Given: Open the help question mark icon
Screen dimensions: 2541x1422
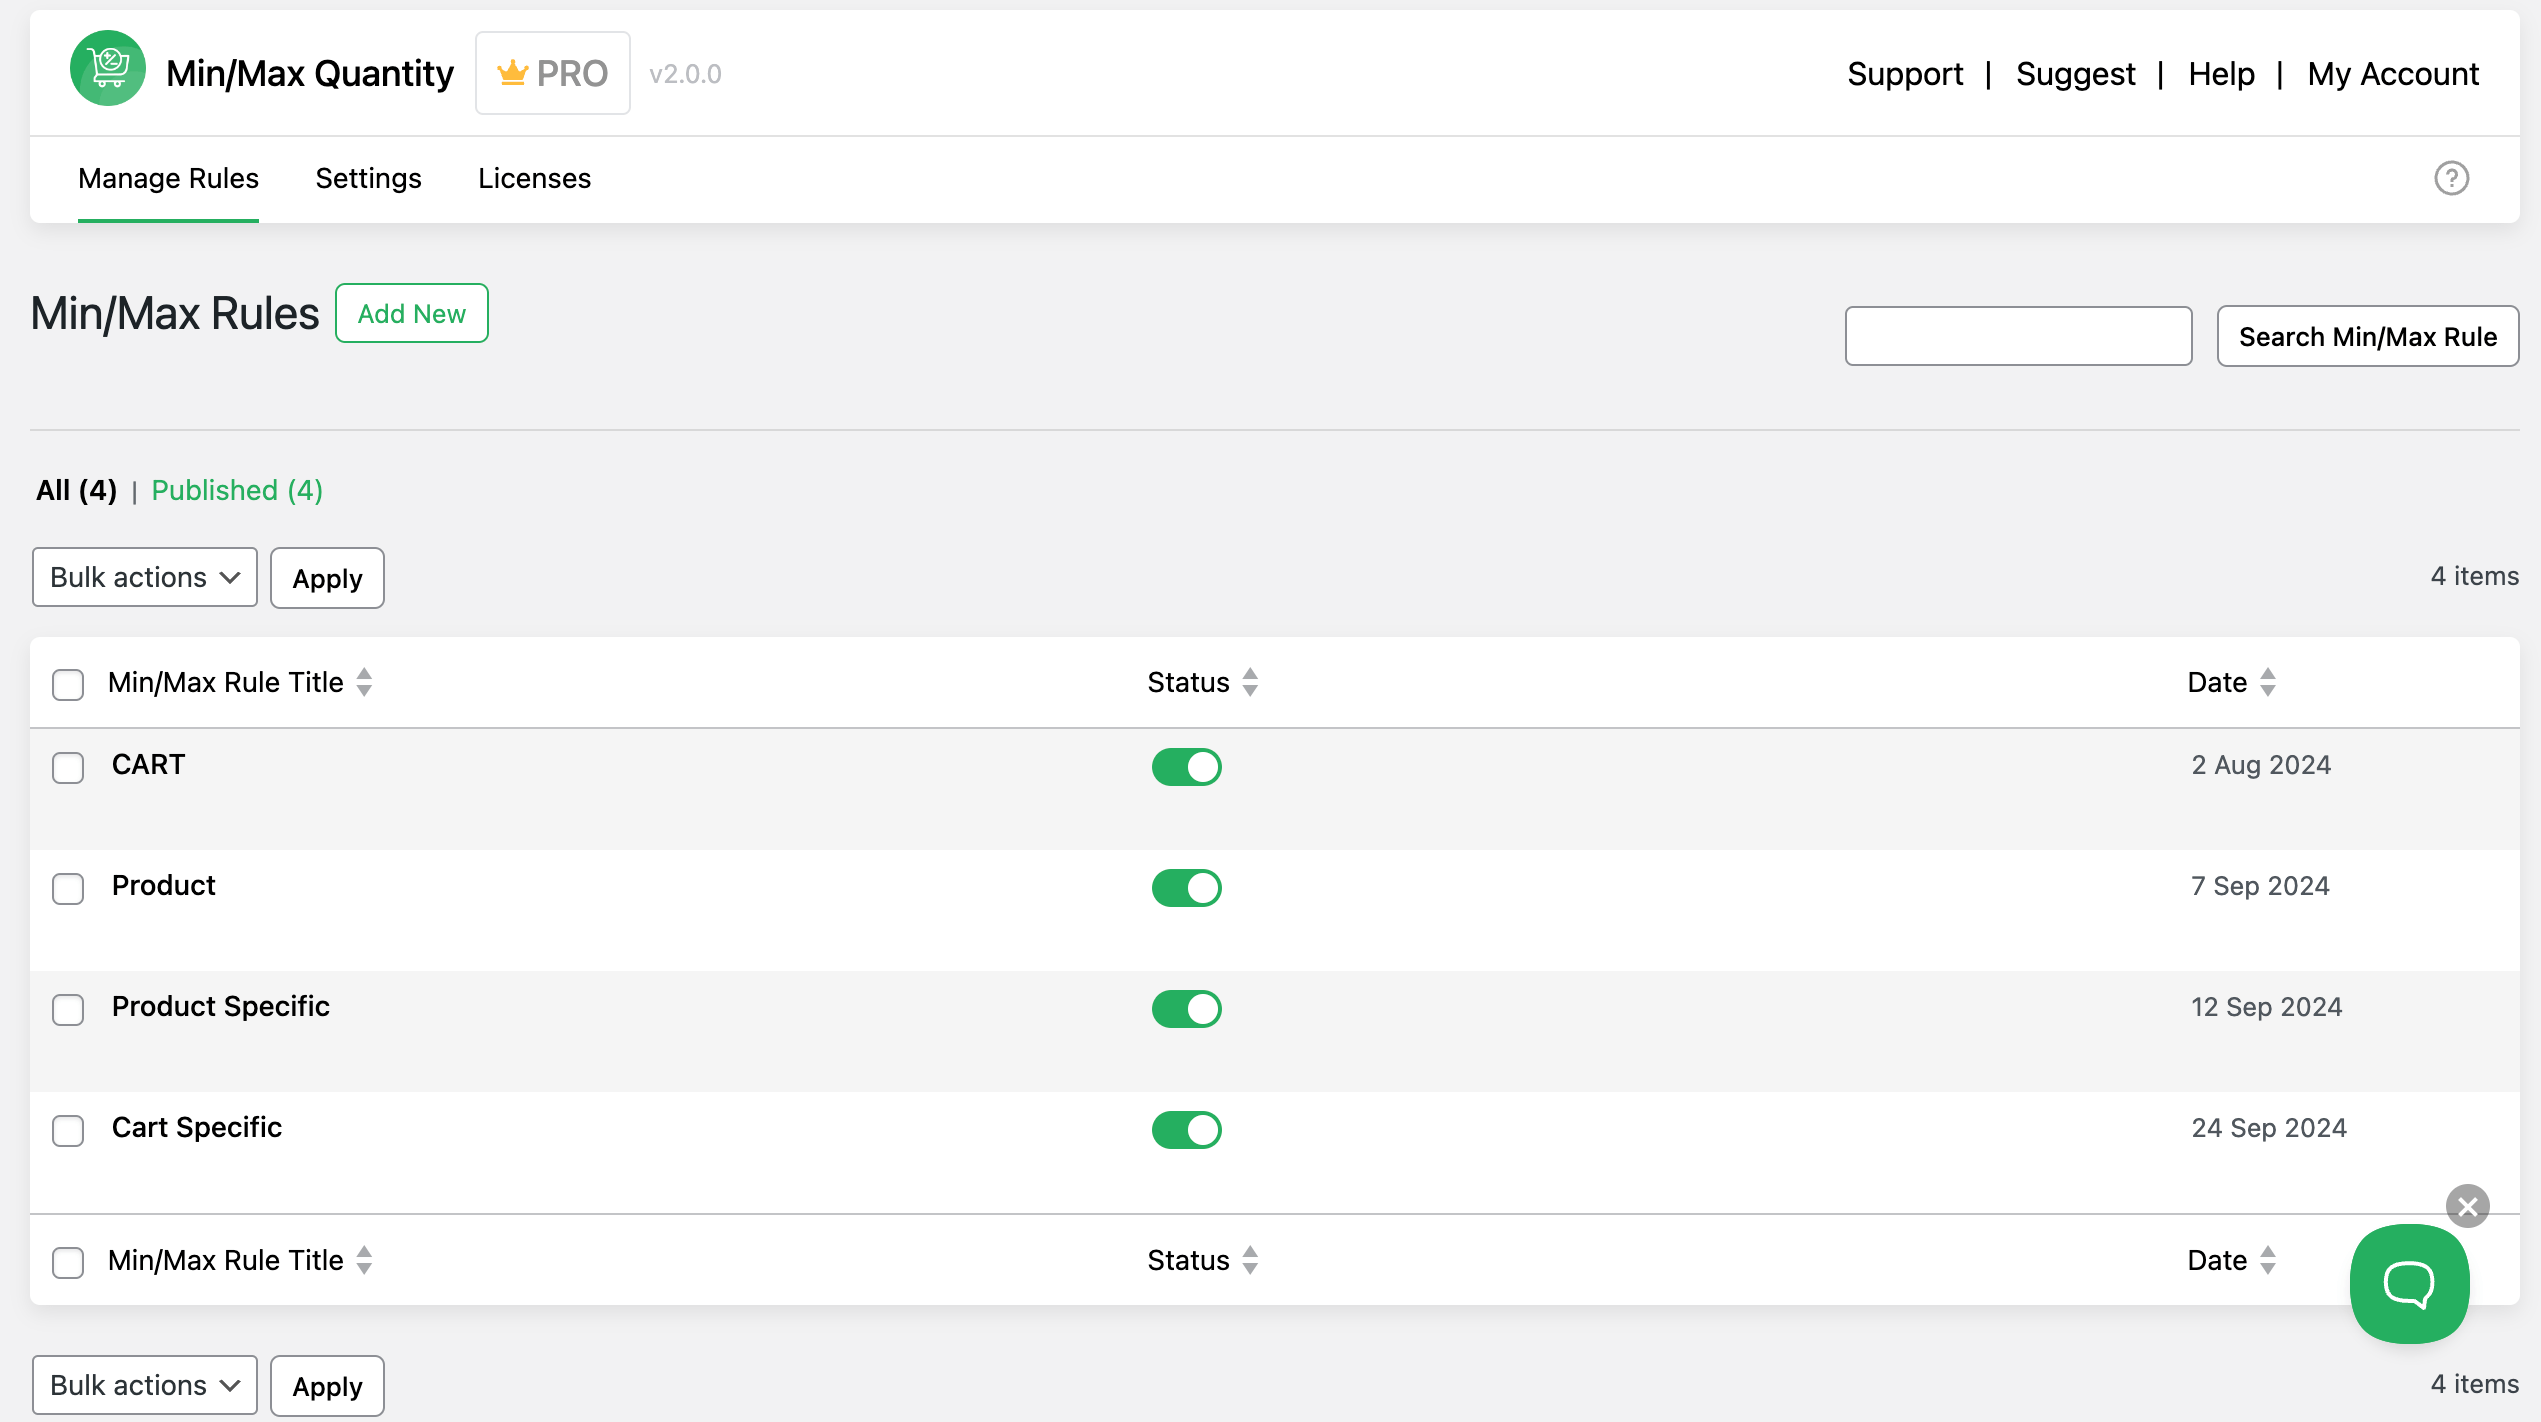Looking at the screenshot, I should pos(2452,178).
